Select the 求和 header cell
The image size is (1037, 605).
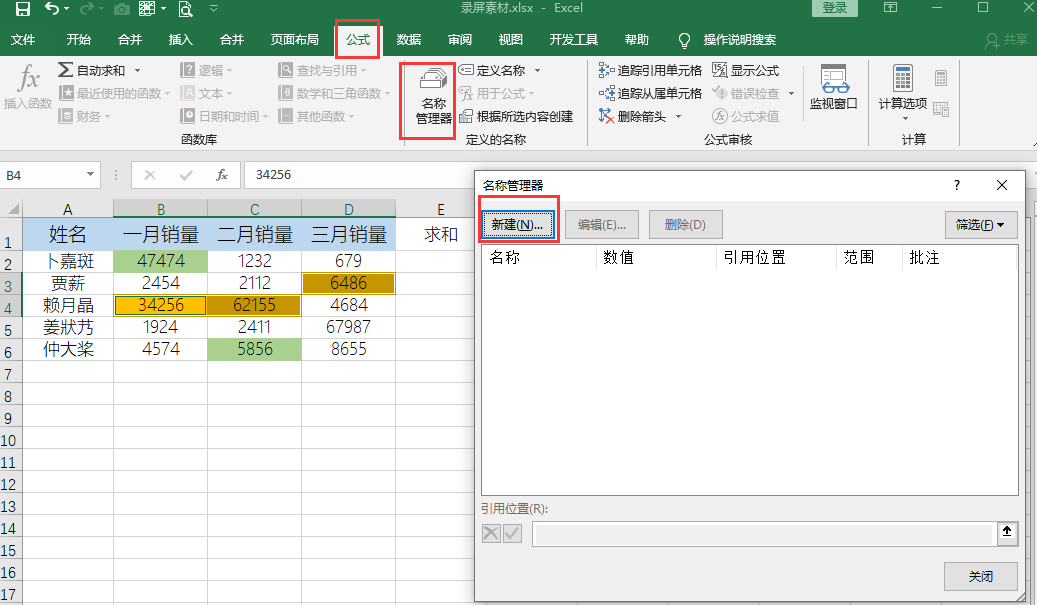tap(440, 234)
